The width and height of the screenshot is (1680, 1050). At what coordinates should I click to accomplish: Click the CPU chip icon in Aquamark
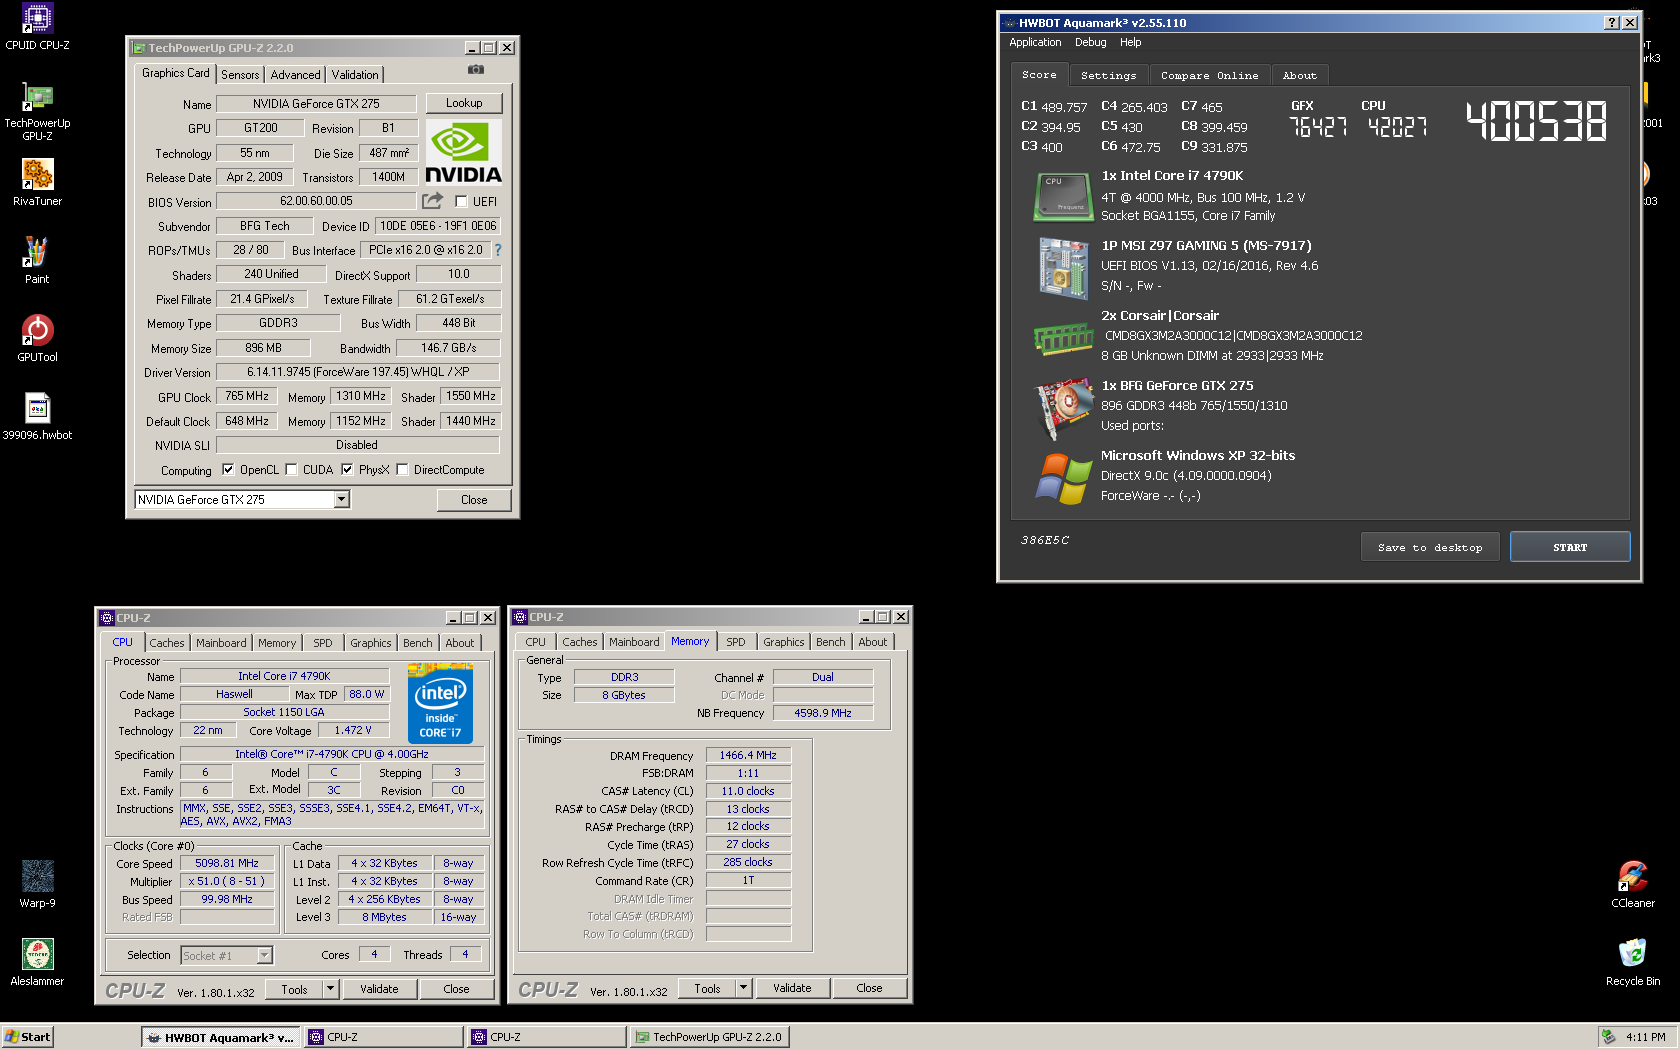tap(1063, 196)
